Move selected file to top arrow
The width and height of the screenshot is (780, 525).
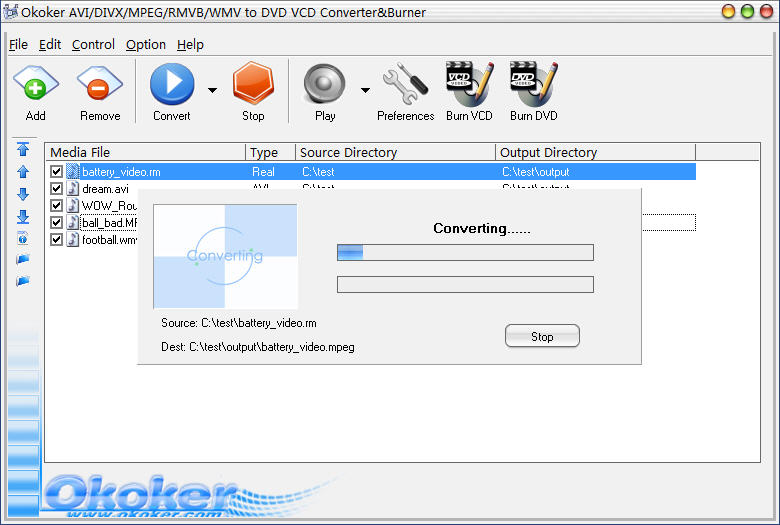pos(23,149)
